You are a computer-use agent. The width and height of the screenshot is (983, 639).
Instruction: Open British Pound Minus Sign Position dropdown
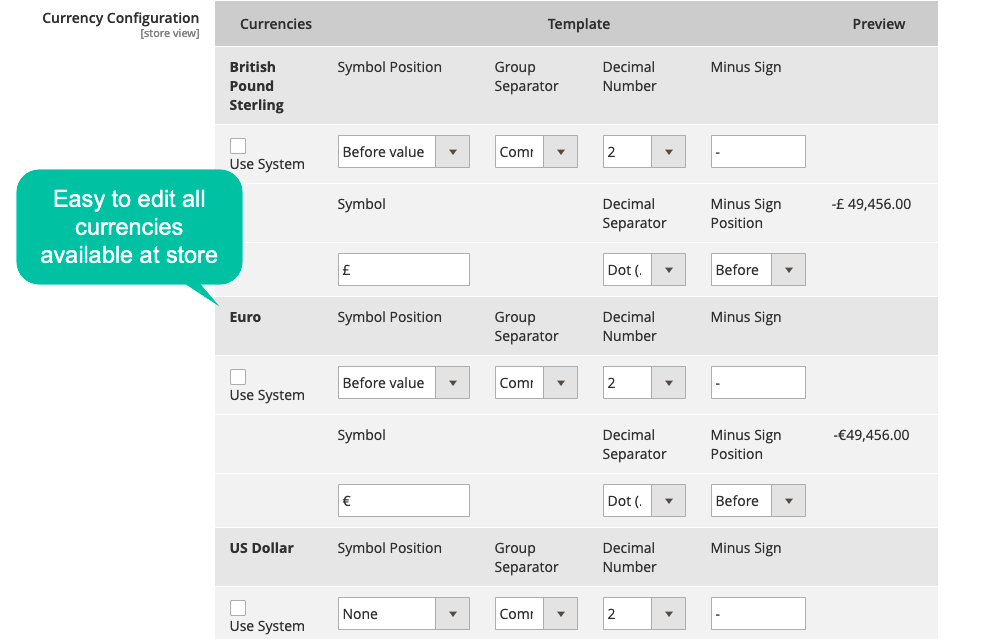point(757,270)
